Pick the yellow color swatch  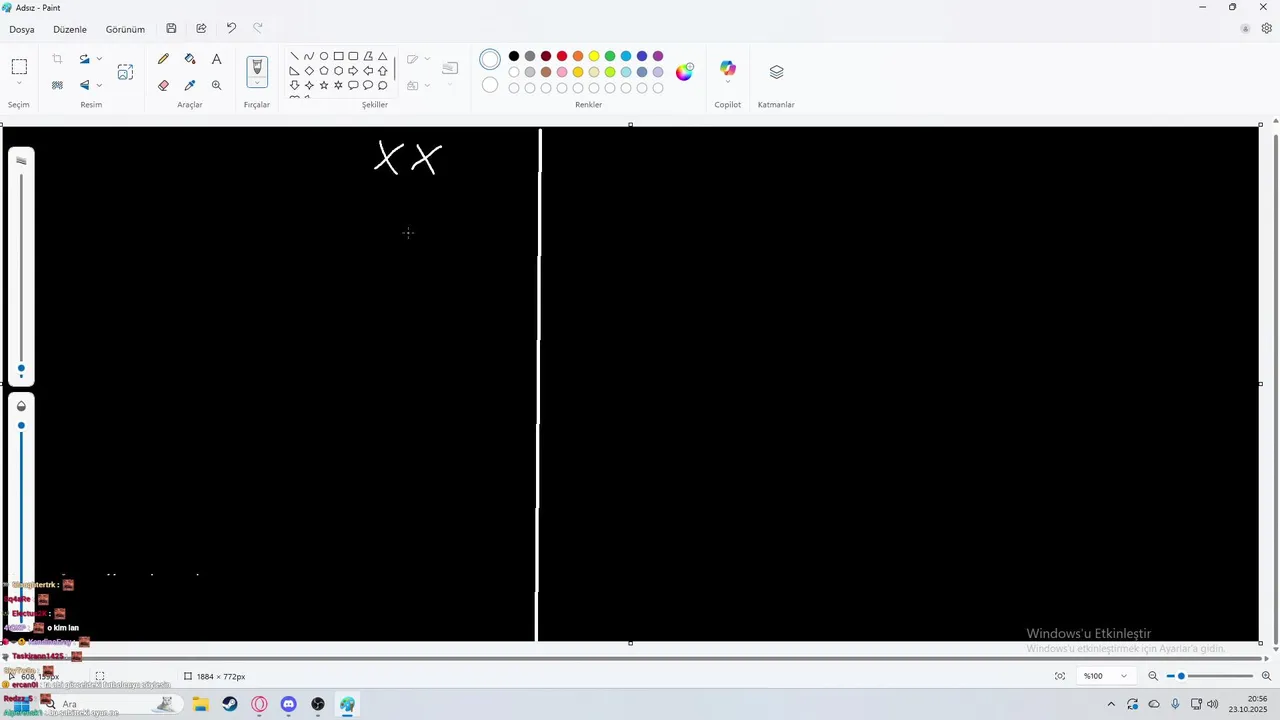(594, 56)
